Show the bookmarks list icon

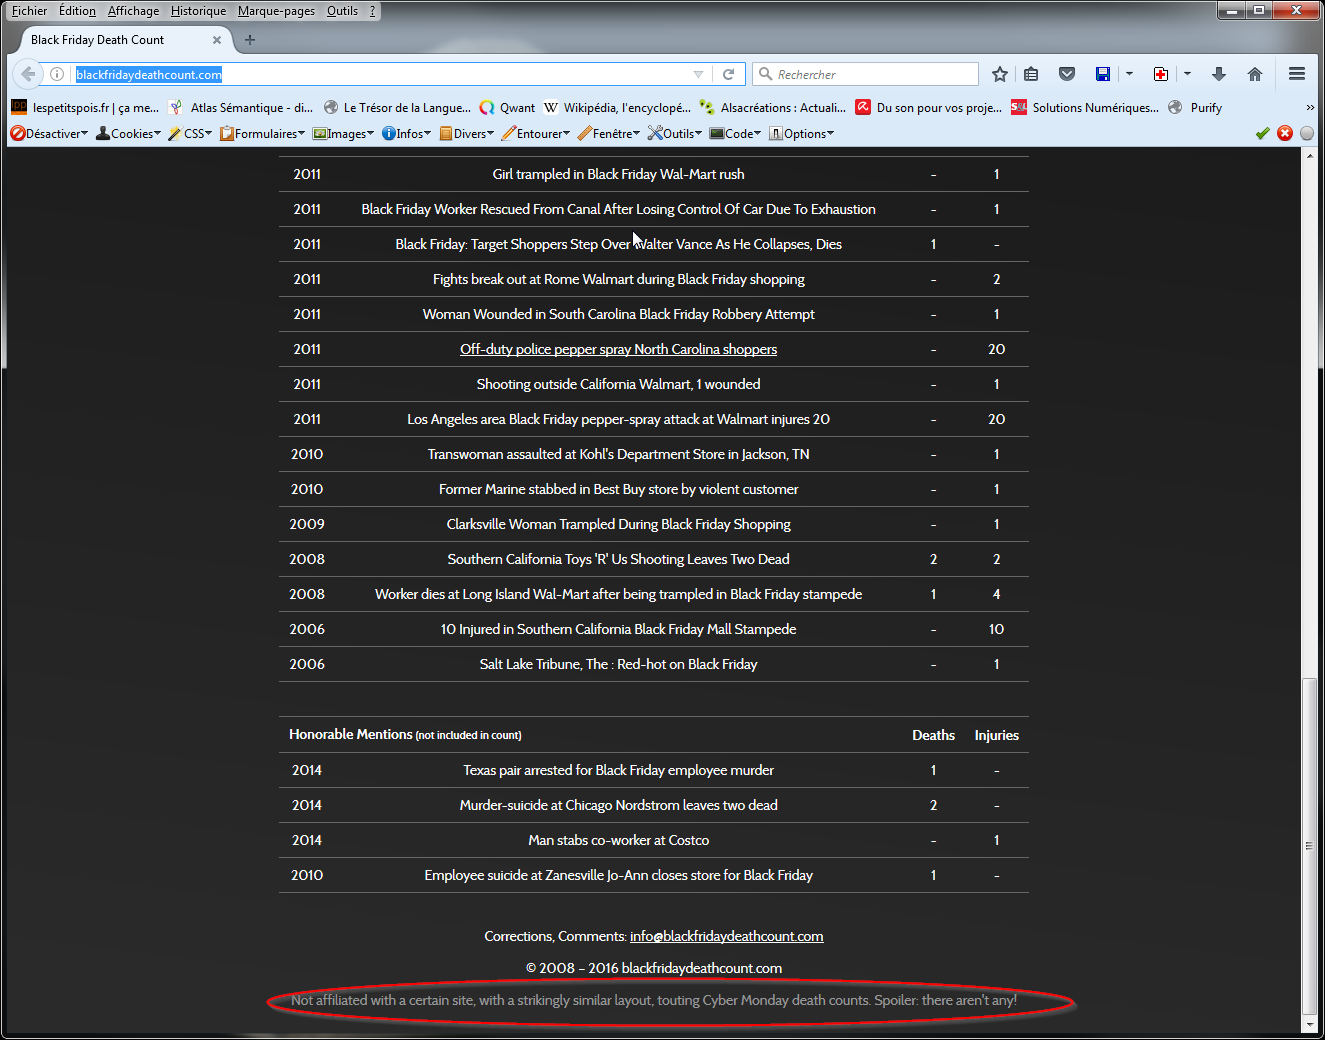pyautogui.click(x=1031, y=74)
